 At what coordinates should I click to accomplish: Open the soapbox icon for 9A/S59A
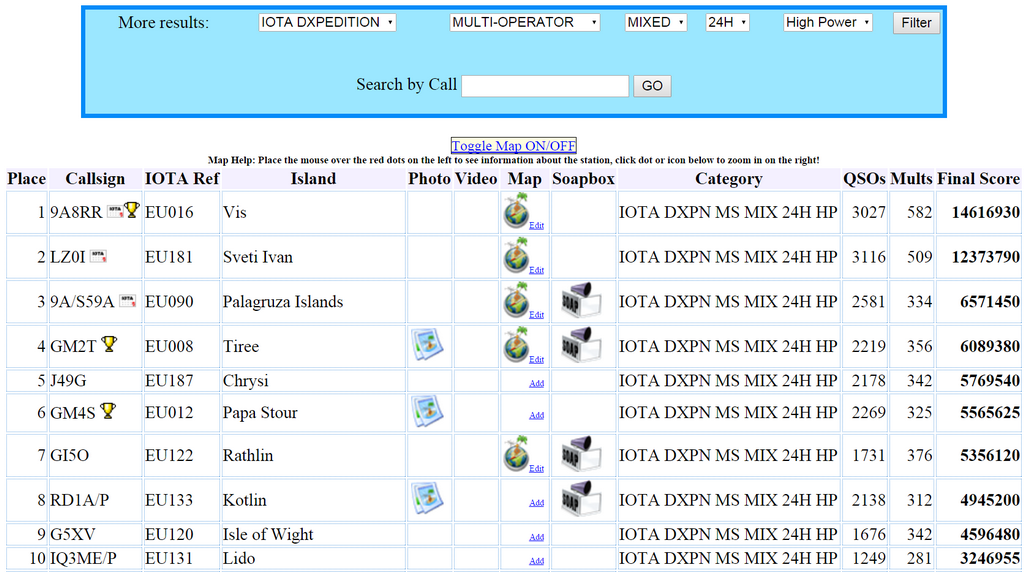[581, 301]
